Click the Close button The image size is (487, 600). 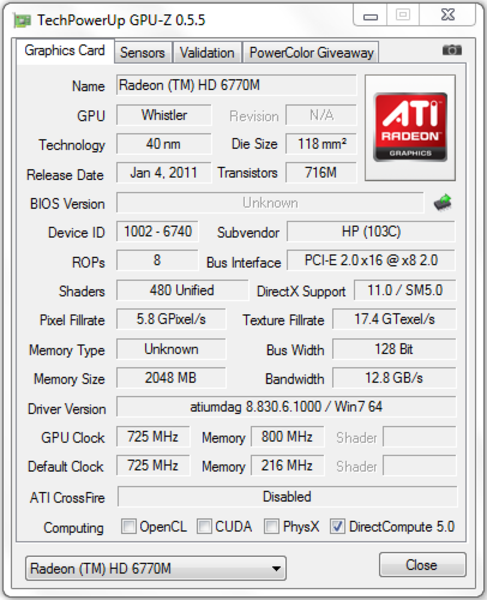coord(422,565)
